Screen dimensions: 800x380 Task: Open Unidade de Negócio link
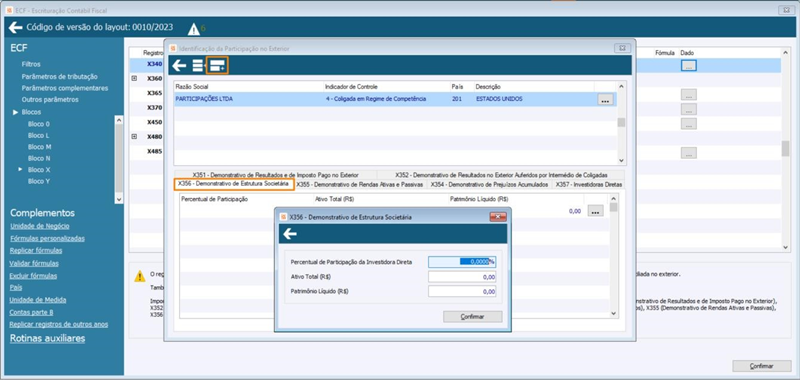coord(40,226)
